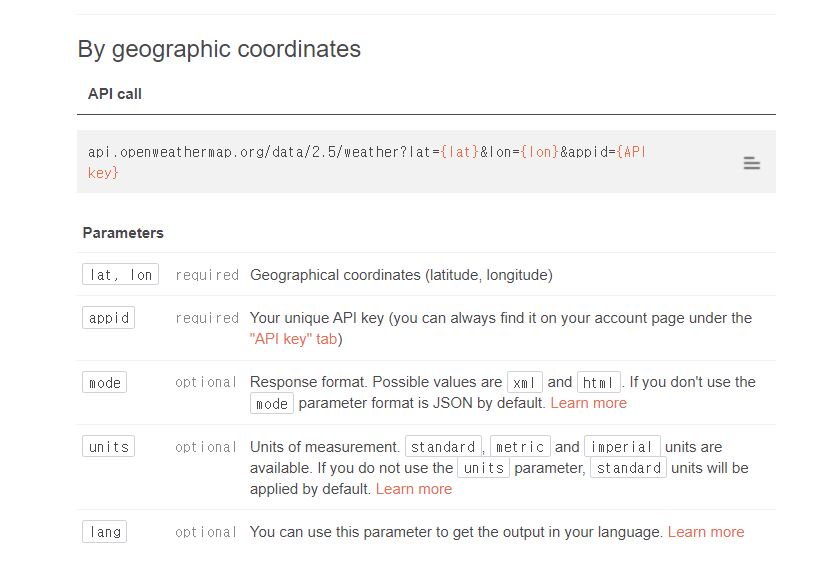Viewport: 826px width, 588px height.
Task: Click the Parameters section heading
Action: point(123,233)
